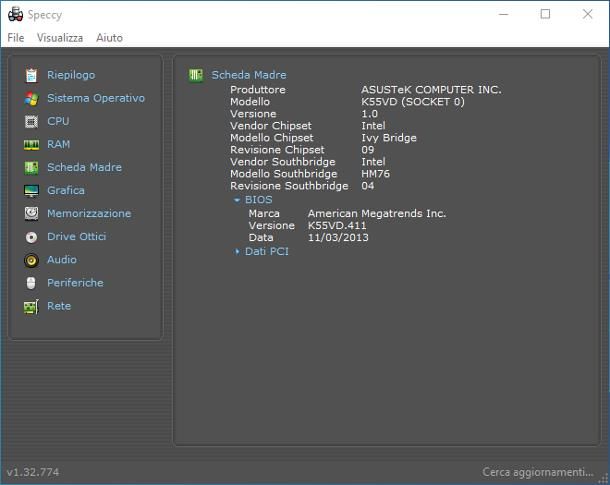Open the Visualizza menu
This screenshot has width=610, height=485.
click(60, 38)
